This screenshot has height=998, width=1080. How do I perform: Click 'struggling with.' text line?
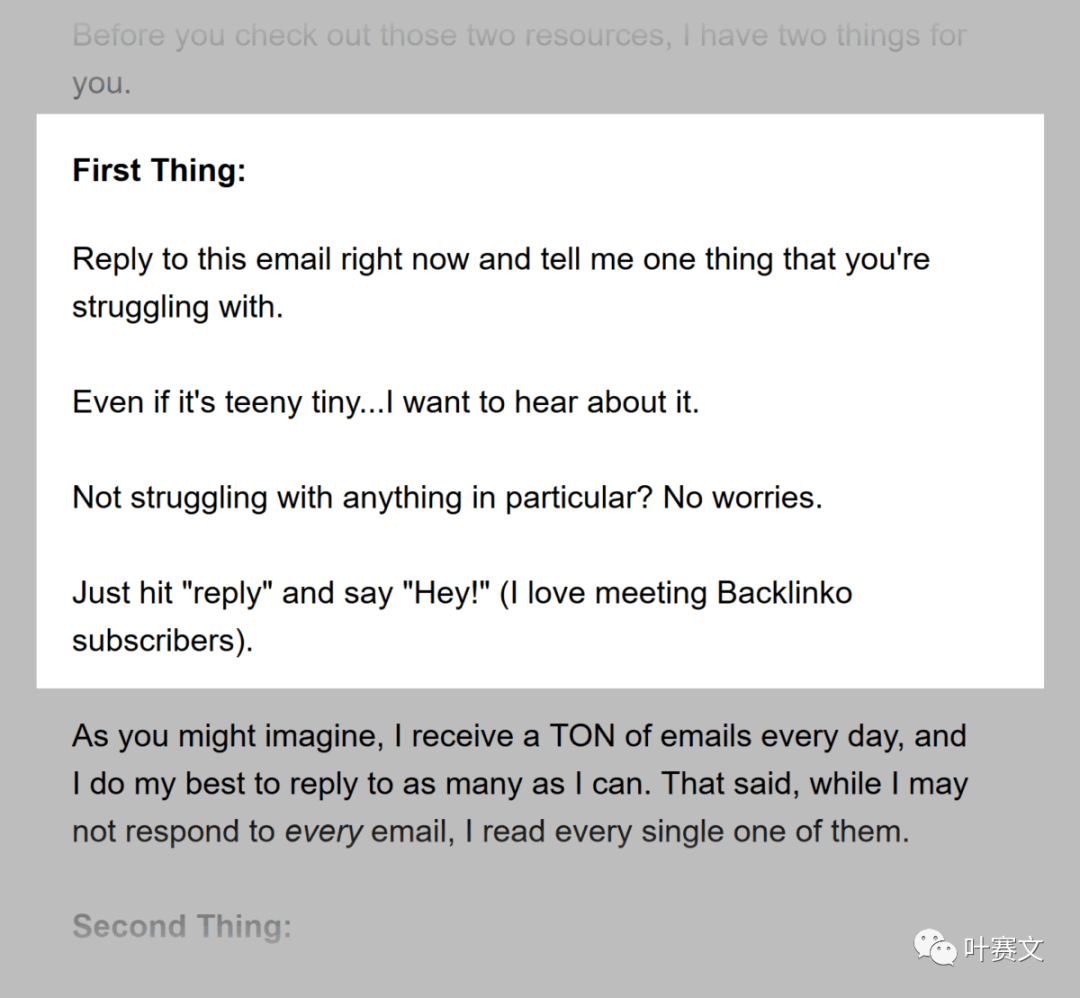tap(178, 307)
